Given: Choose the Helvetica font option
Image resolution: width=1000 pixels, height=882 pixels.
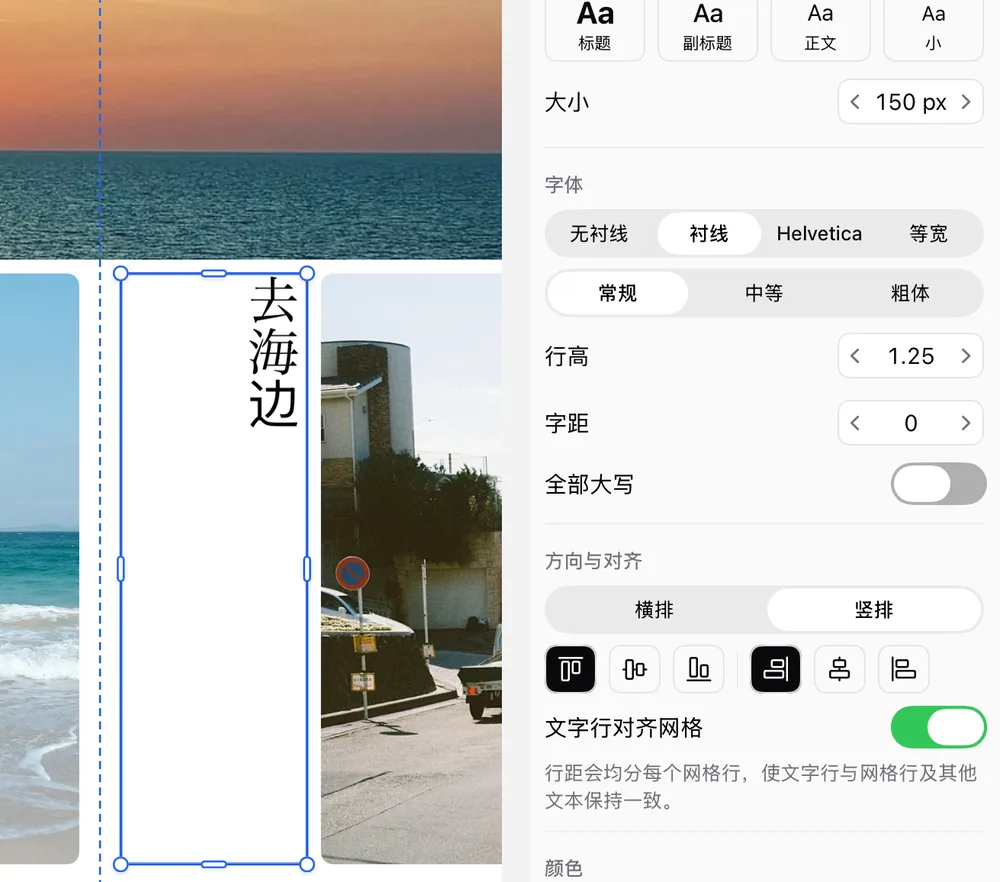Looking at the screenshot, I should tap(819, 233).
